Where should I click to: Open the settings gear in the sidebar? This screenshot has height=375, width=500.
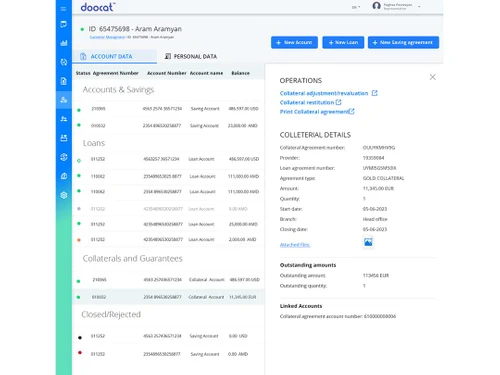64,195
